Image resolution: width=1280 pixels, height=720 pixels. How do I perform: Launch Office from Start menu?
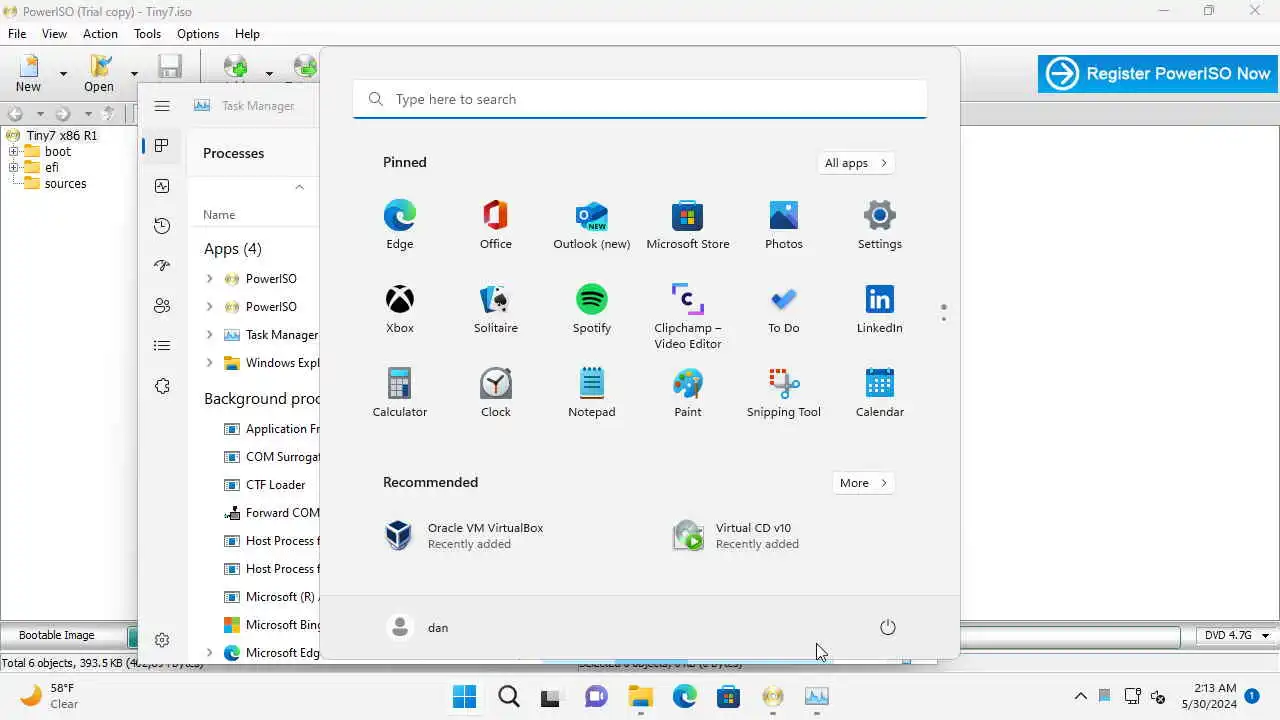(x=495, y=225)
